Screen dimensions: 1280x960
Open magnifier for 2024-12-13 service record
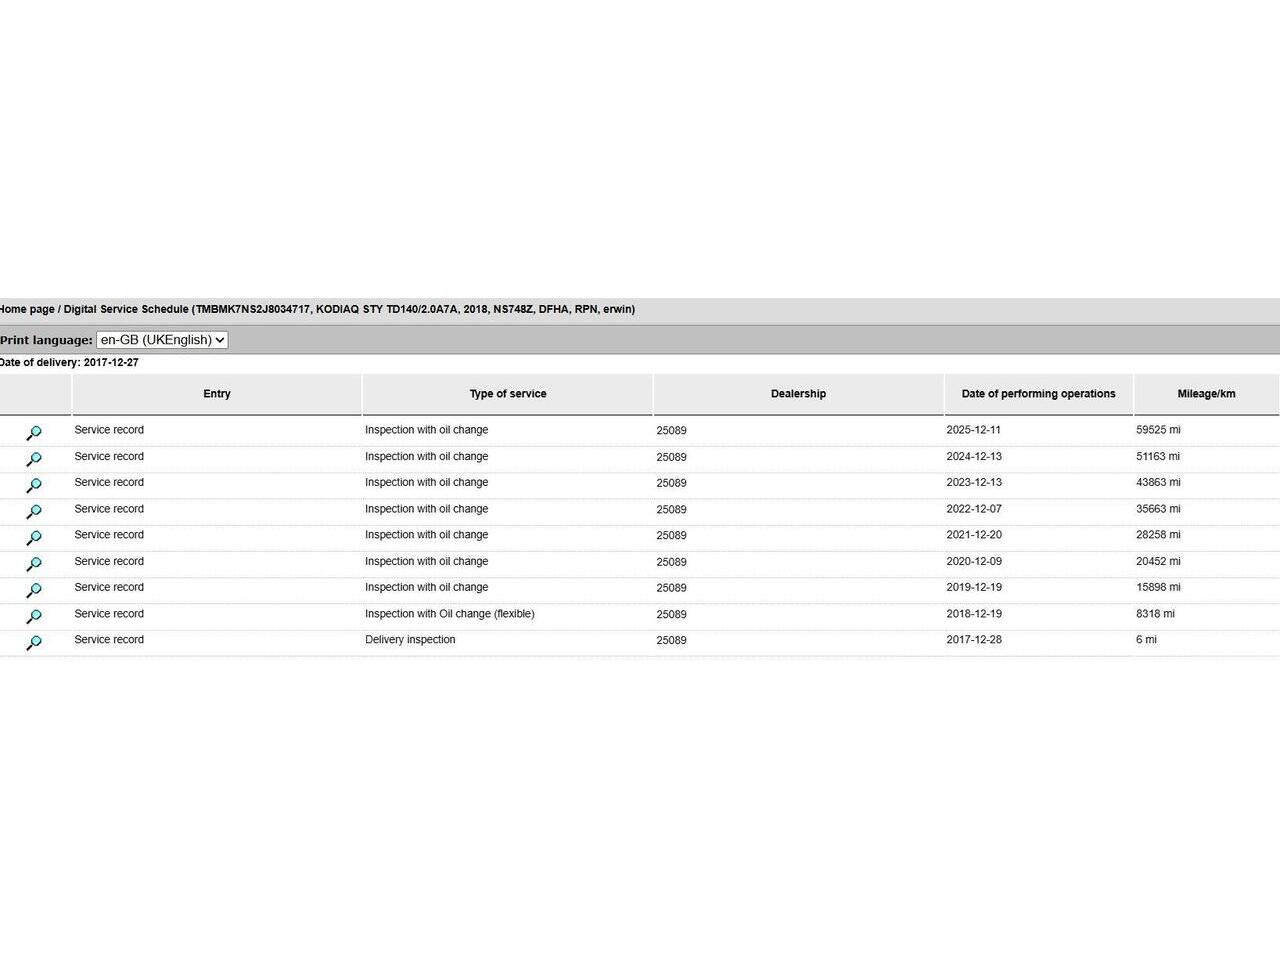(x=34, y=459)
